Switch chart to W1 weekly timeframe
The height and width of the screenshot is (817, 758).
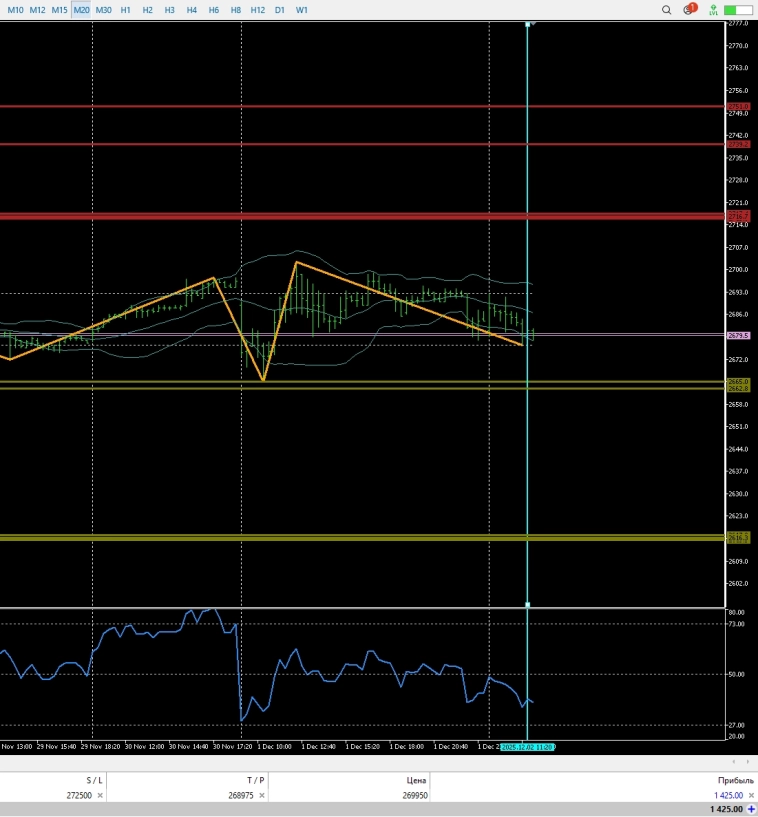point(302,10)
